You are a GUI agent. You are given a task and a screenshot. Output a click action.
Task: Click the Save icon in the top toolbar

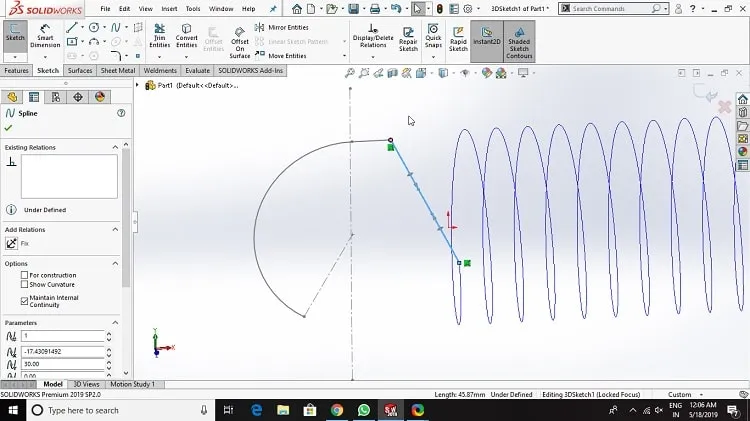pos(353,9)
